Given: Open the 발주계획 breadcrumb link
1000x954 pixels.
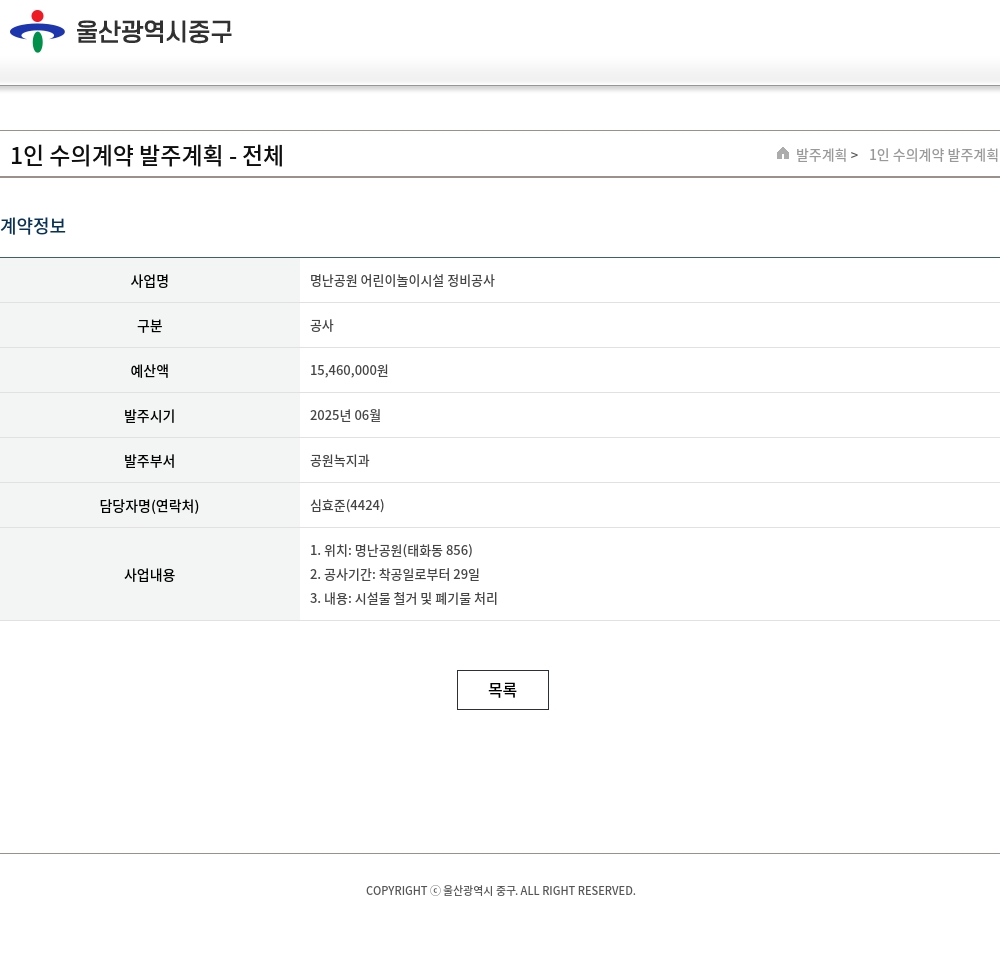Looking at the screenshot, I should click(x=821, y=155).
